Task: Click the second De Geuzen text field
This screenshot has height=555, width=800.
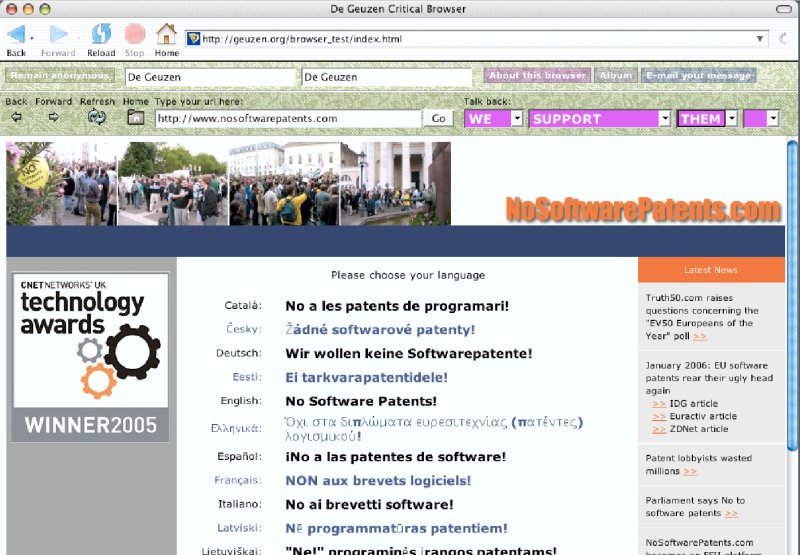Action: pos(386,77)
